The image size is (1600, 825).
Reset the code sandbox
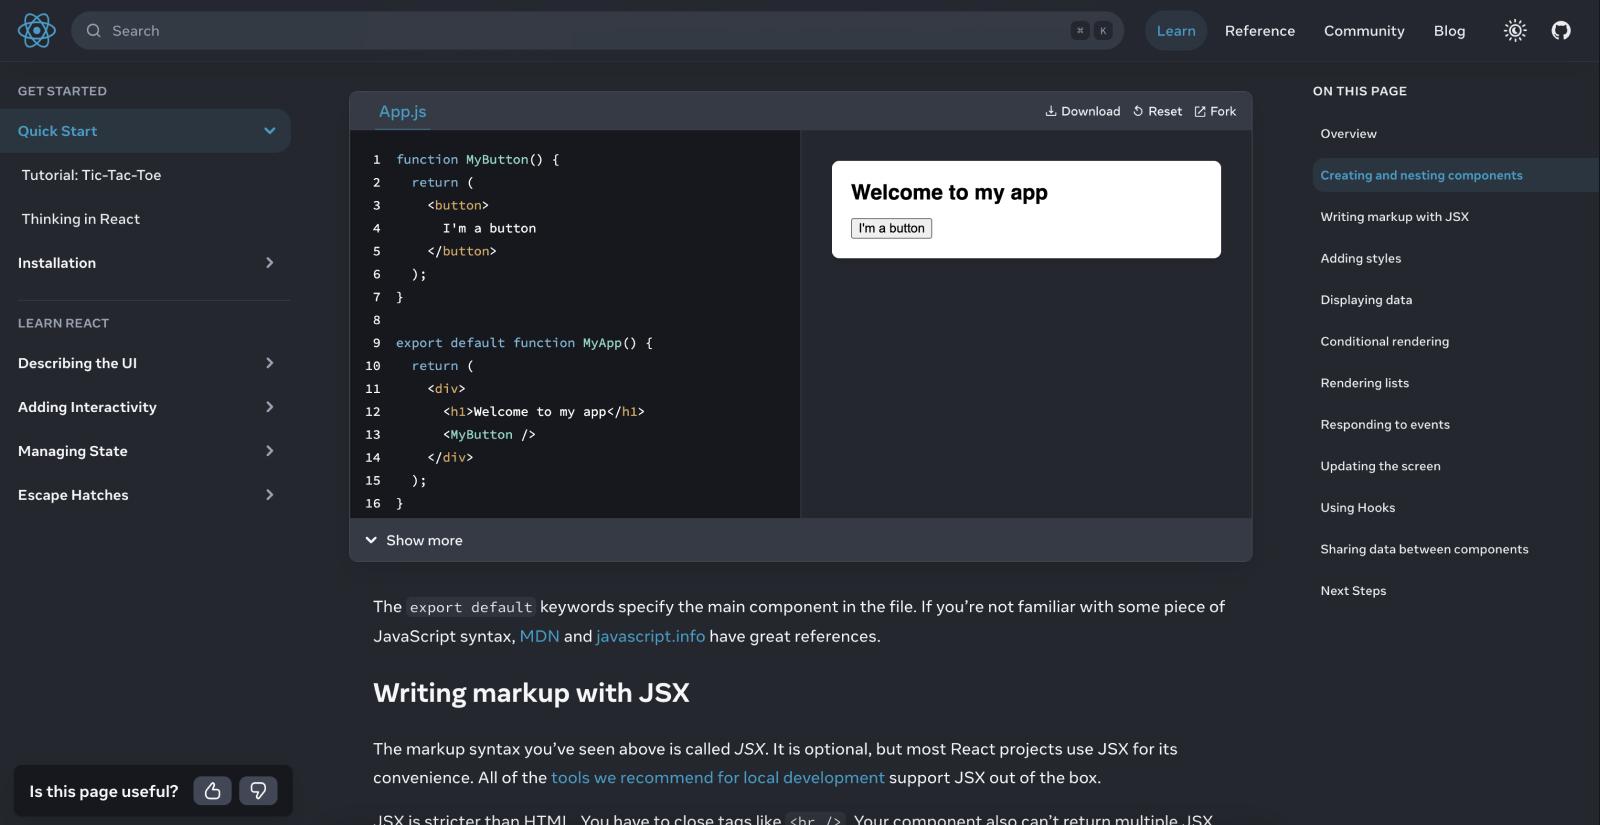pyautogui.click(x=1157, y=112)
